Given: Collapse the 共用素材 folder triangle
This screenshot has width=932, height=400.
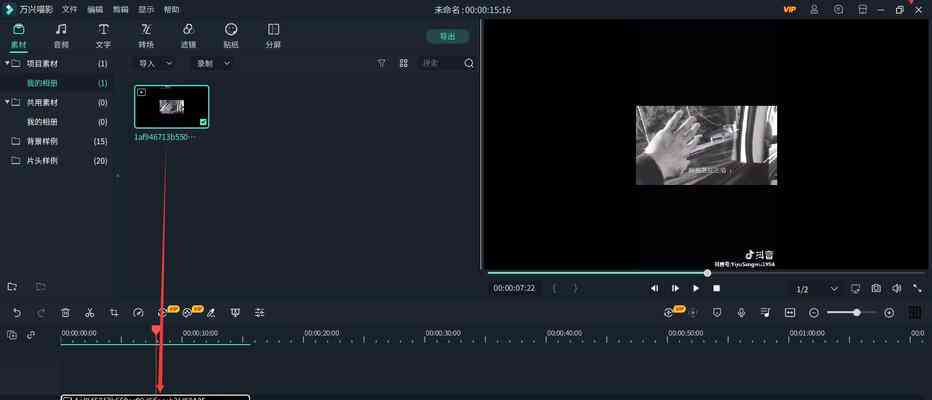Looking at the screenshot, I should 7,102.
